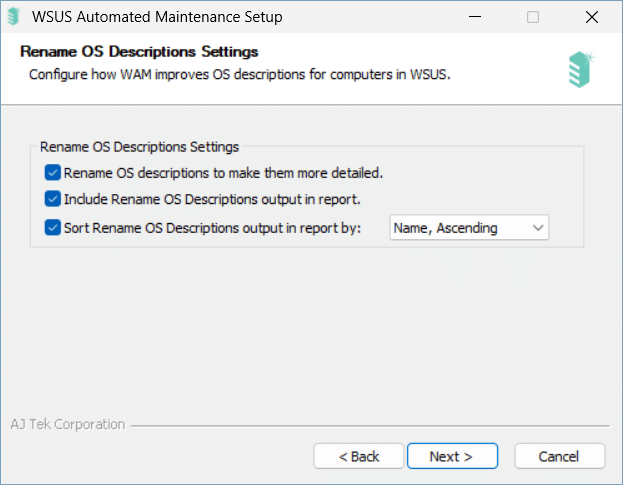
Task: Click the teal WAM logo in header
Action: pyautogui.click(x=581, y=69)
